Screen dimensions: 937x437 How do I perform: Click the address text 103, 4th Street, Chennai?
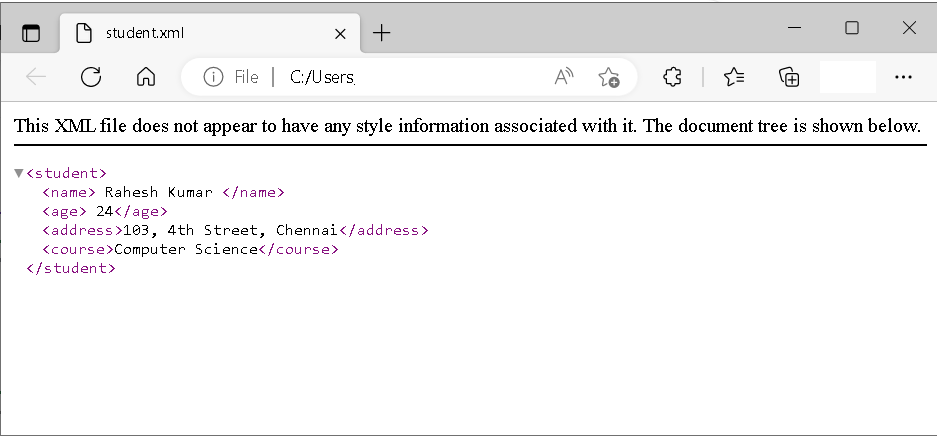(230, 230)
